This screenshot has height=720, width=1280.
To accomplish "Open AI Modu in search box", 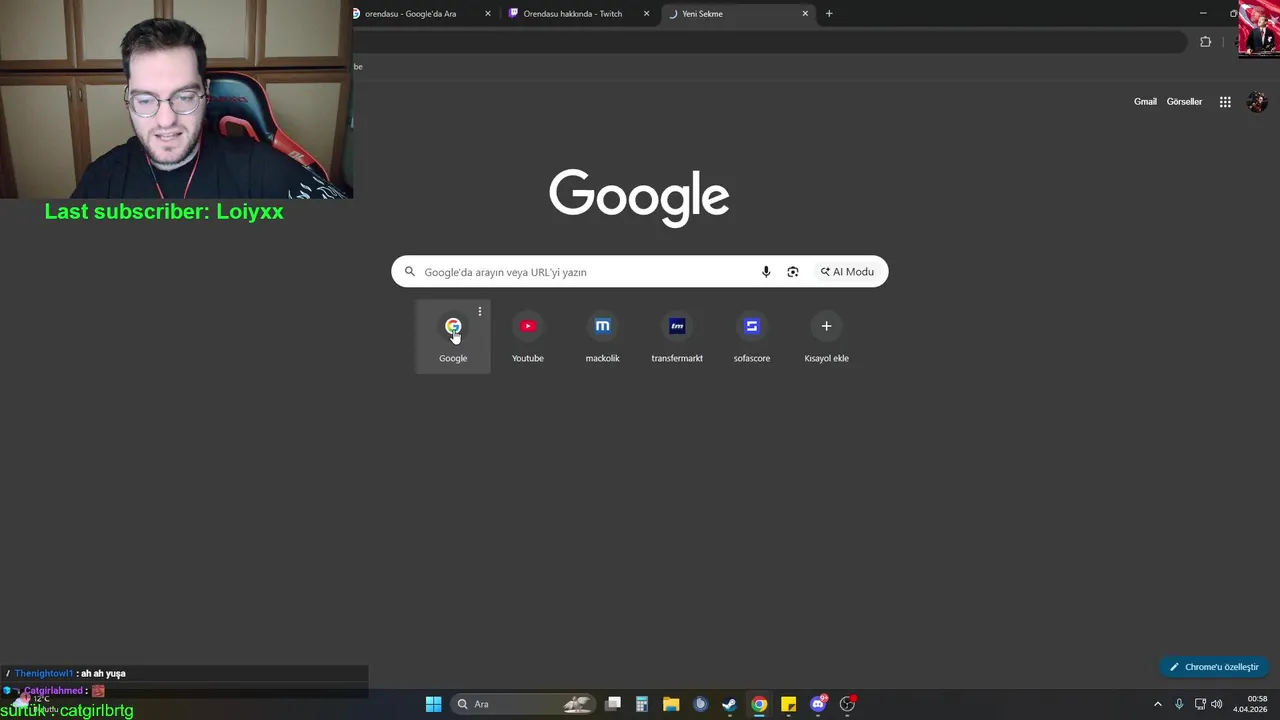I will pyautogui.click(x=847, y=272).
